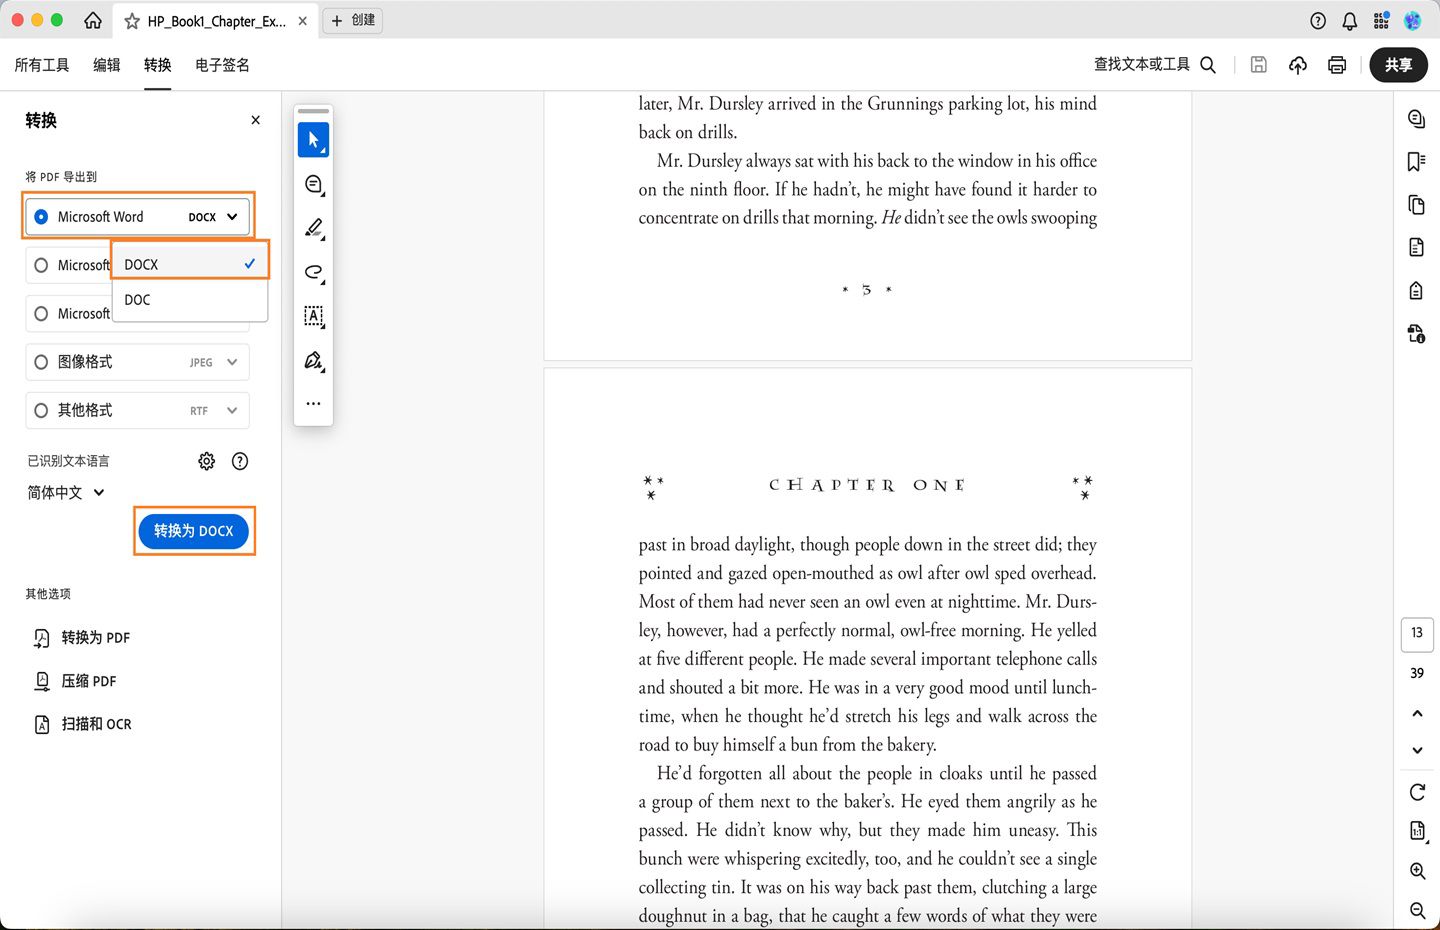This screenshot has height=930, width=1440.
Task: Open the 压缩 PDF option
Action: [x=88, y=681]
